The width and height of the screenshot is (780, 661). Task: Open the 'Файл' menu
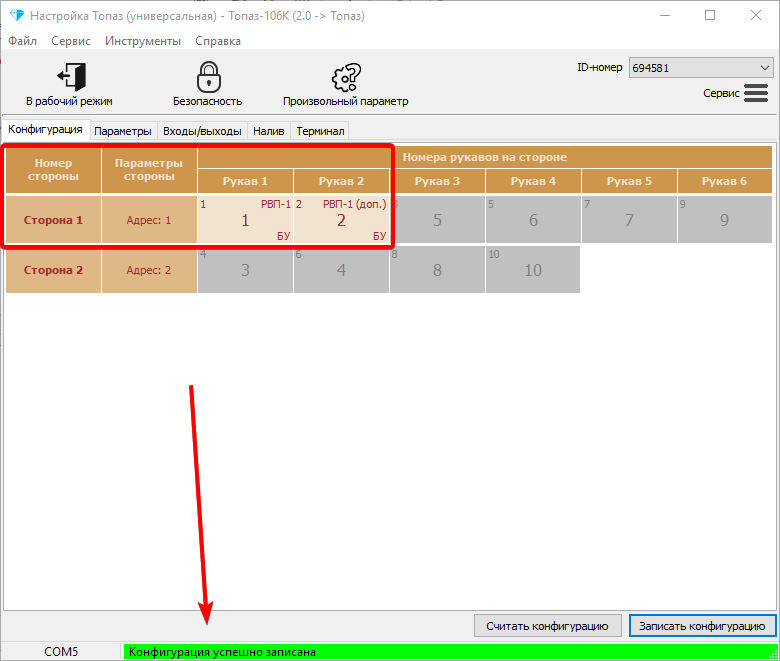pos(22,41)
